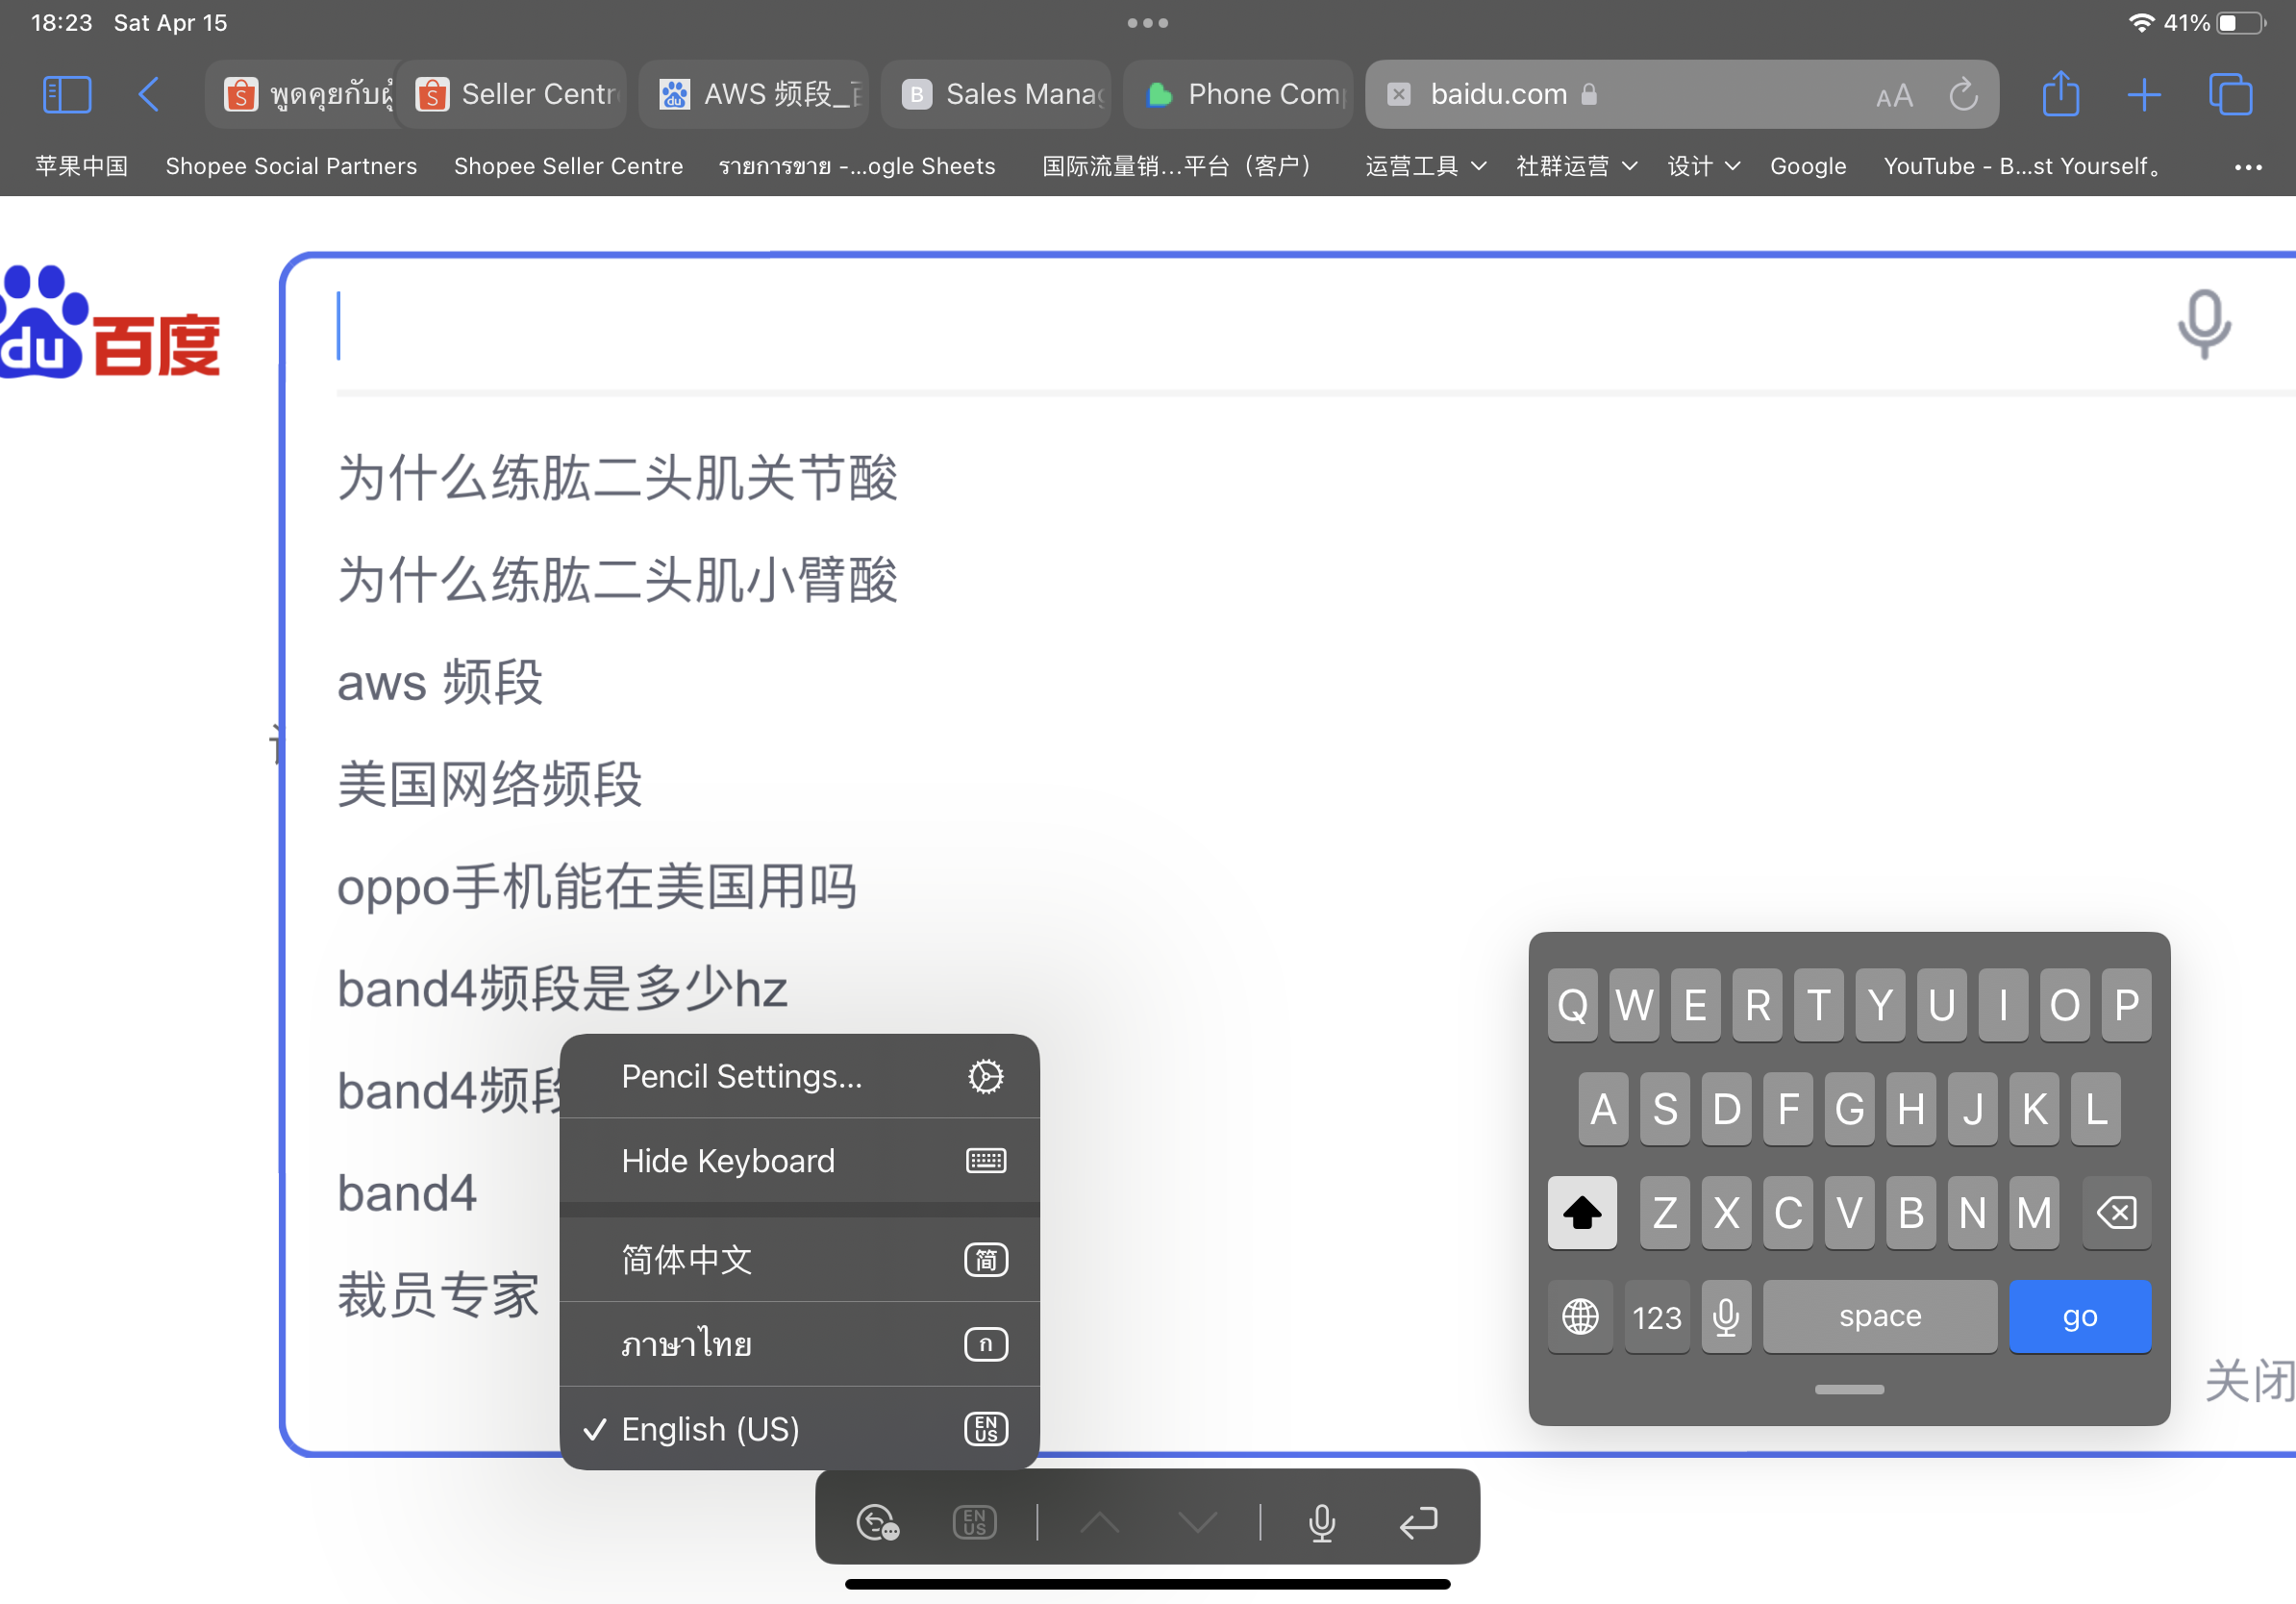Add a new tab with plus icon

point(2143,95)
